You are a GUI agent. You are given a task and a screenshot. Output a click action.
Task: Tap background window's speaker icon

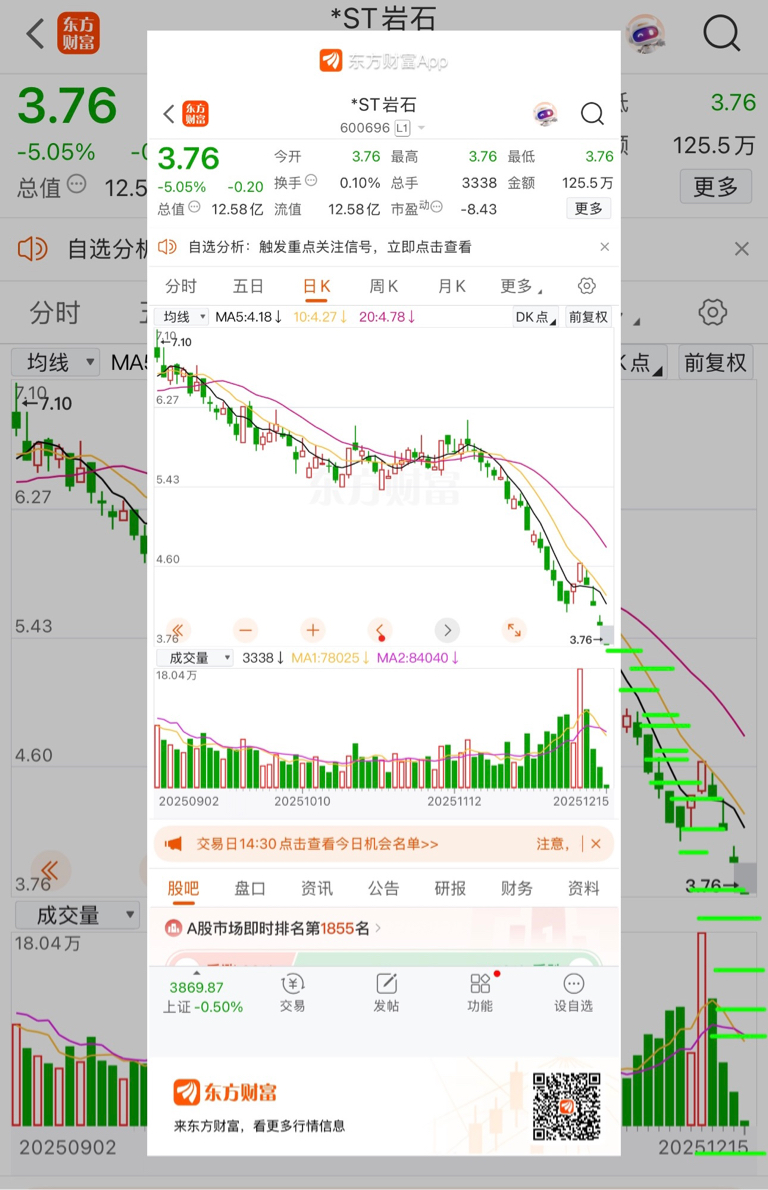[x=33, y=248]
